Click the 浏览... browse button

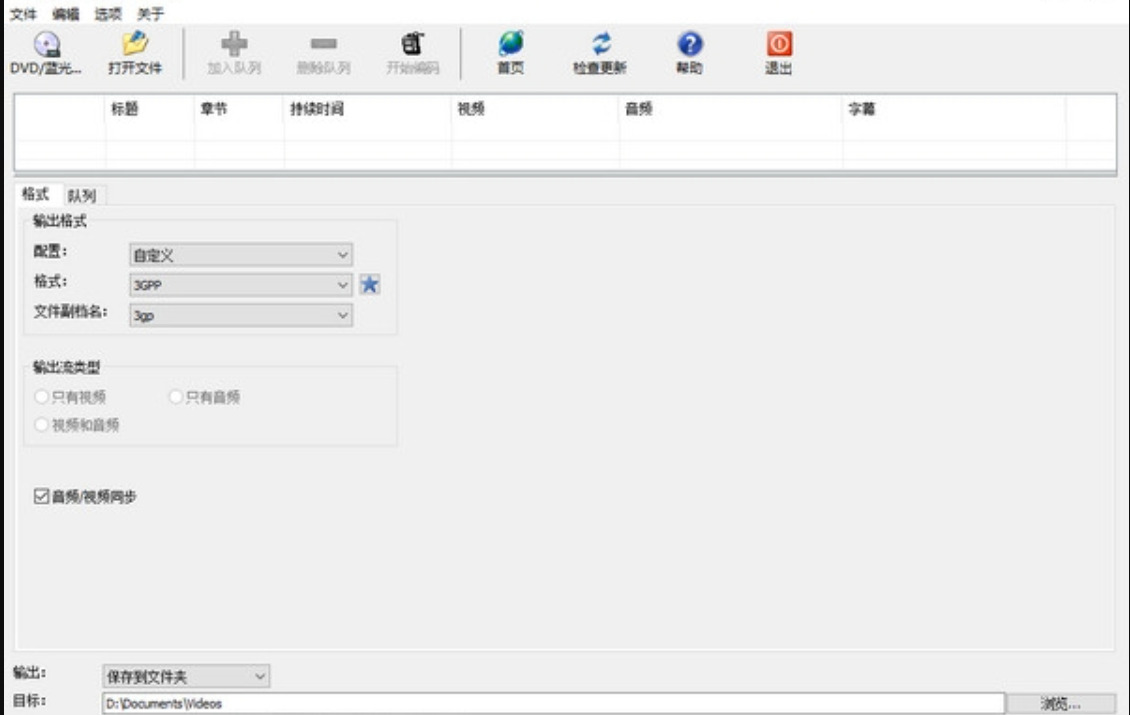(1060, 703)
